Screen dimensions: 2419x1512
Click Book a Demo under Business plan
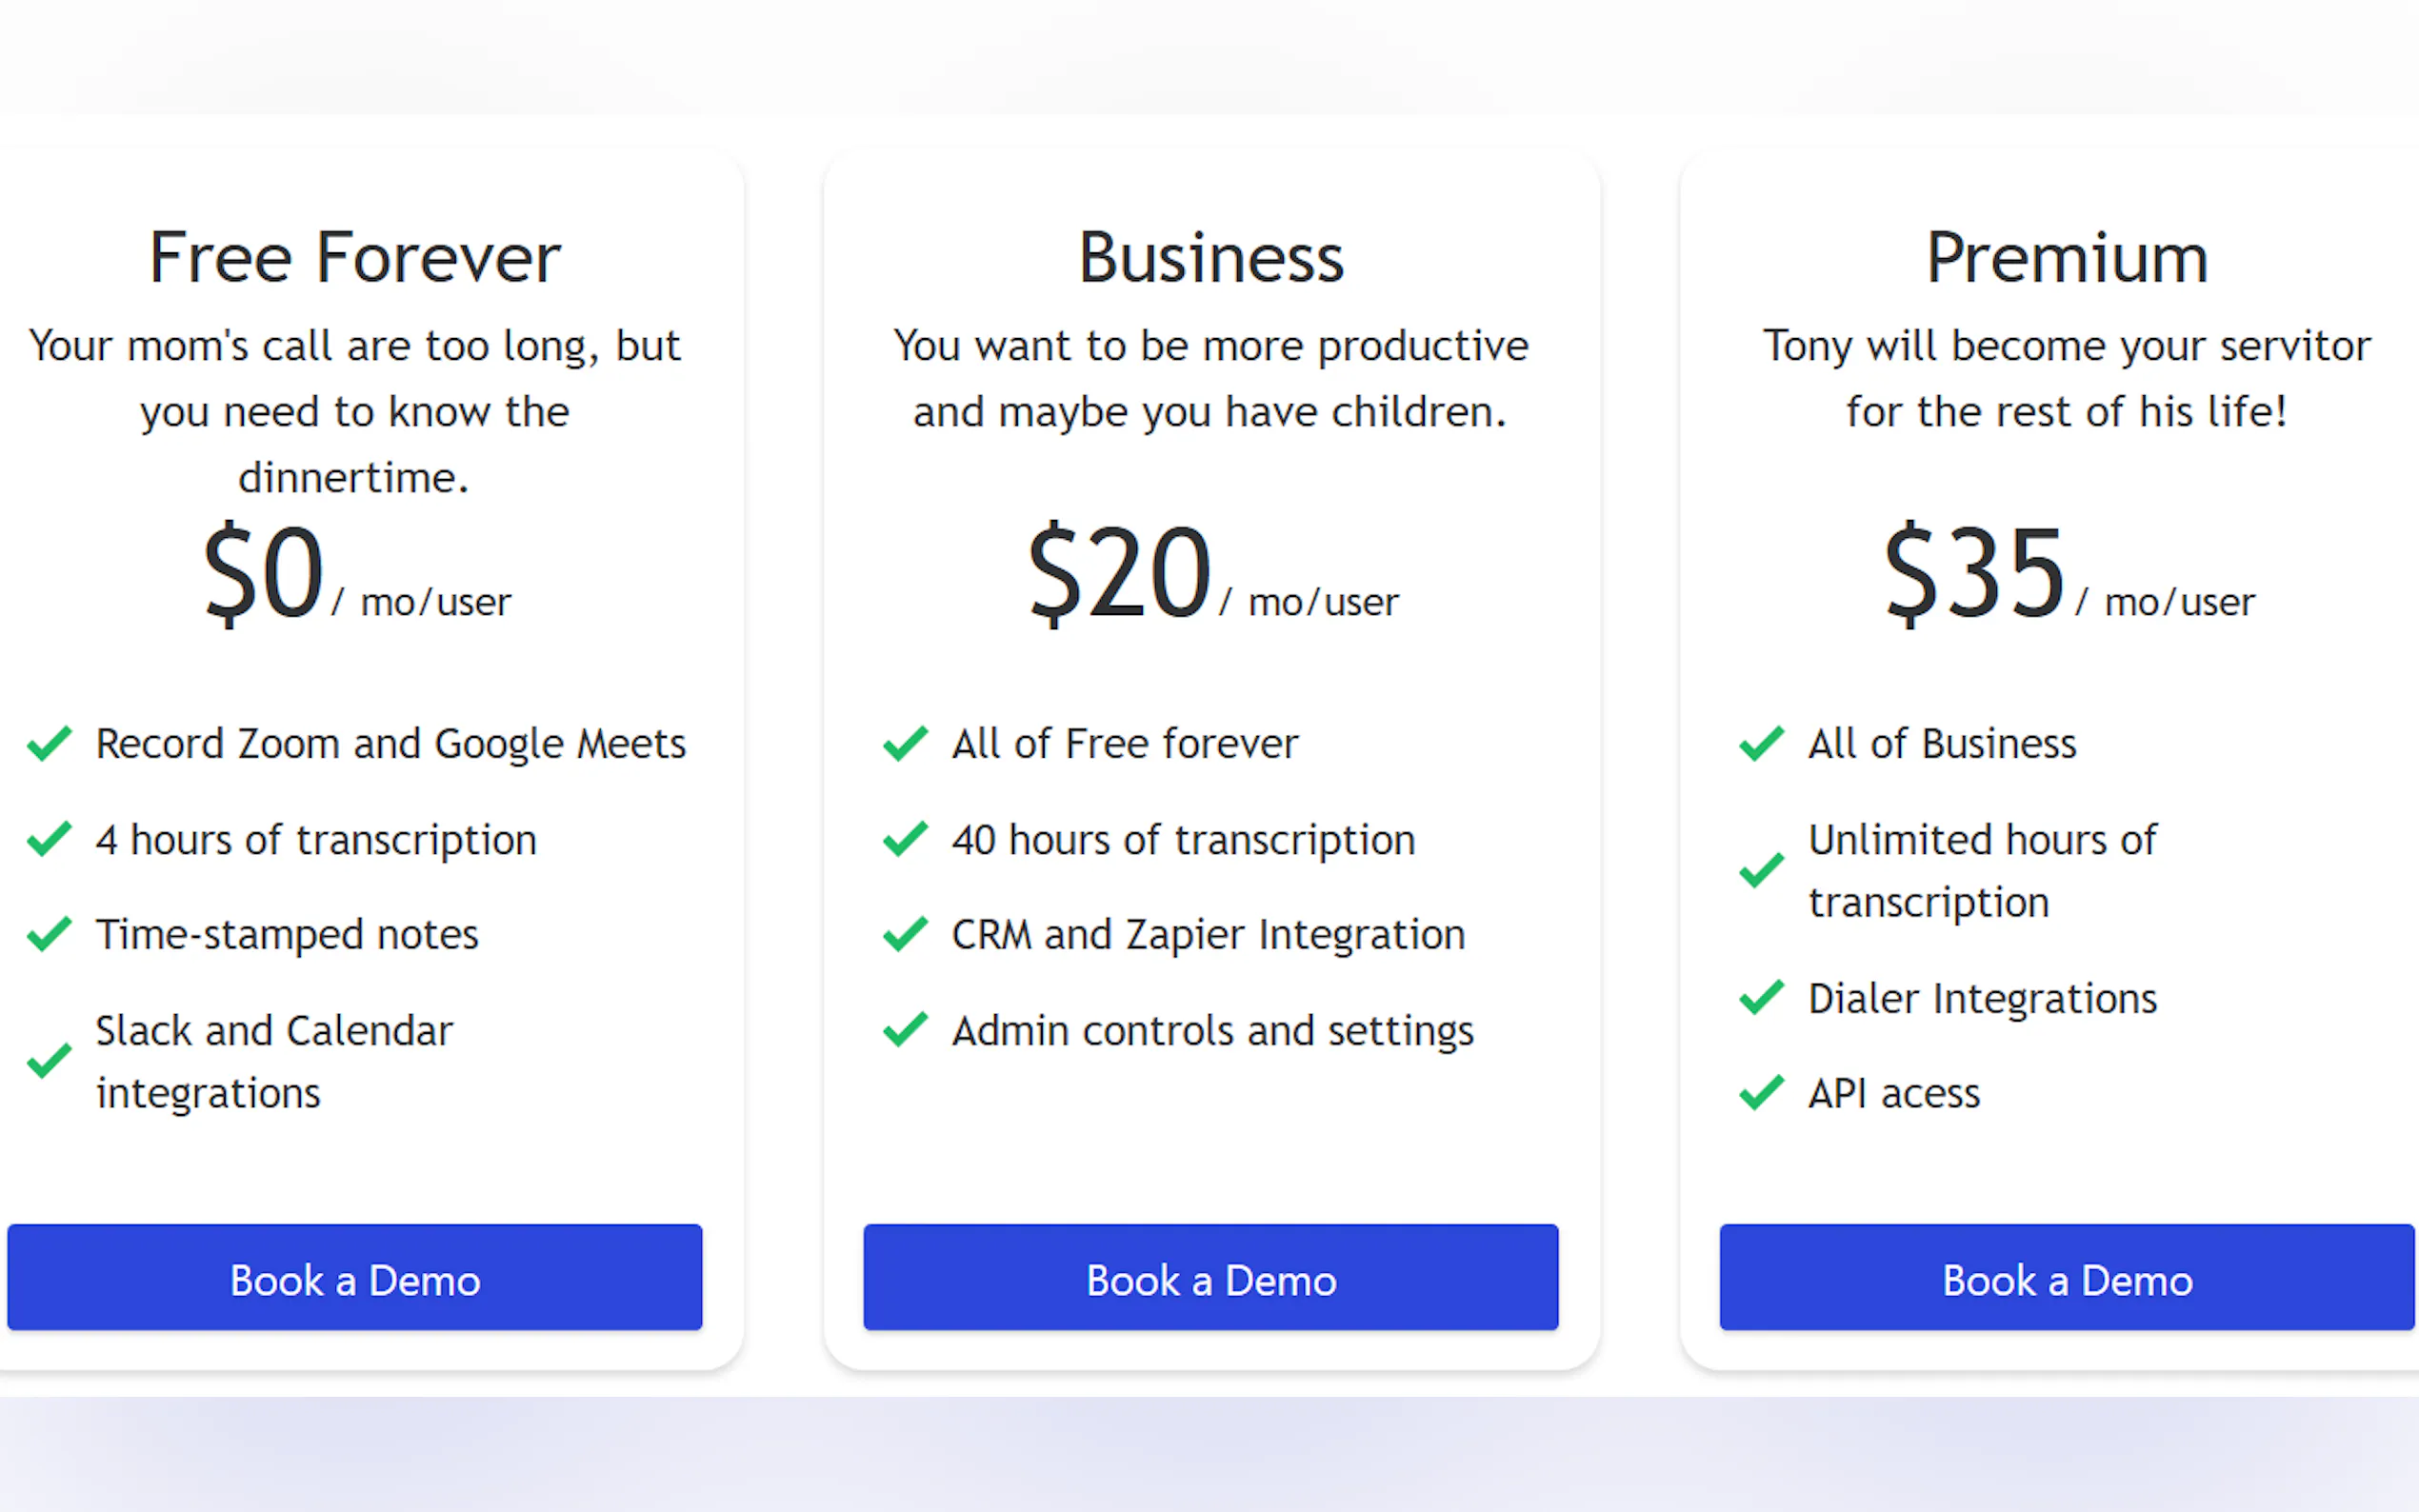pyautogui.click(x=1210, y=1277)
